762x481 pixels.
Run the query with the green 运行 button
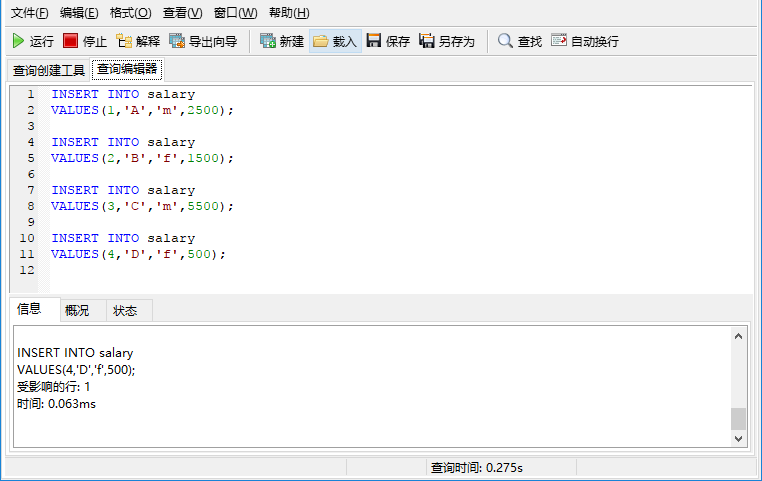33,41
